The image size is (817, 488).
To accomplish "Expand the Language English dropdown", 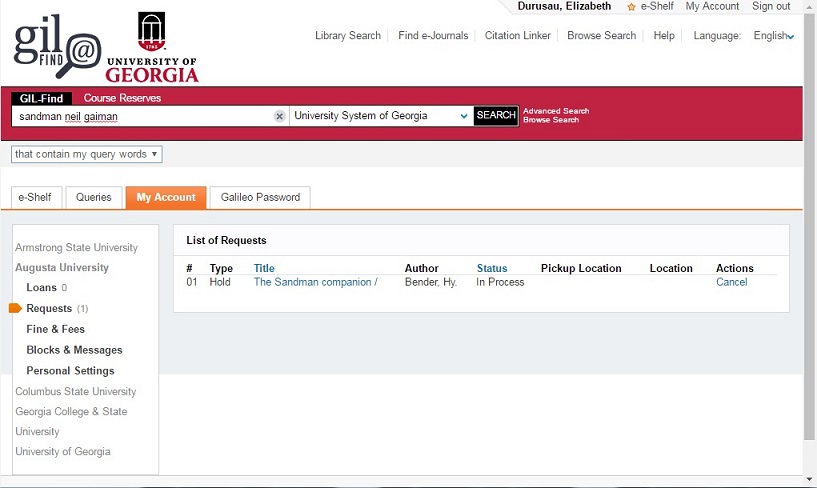I will tap(774, 36).
